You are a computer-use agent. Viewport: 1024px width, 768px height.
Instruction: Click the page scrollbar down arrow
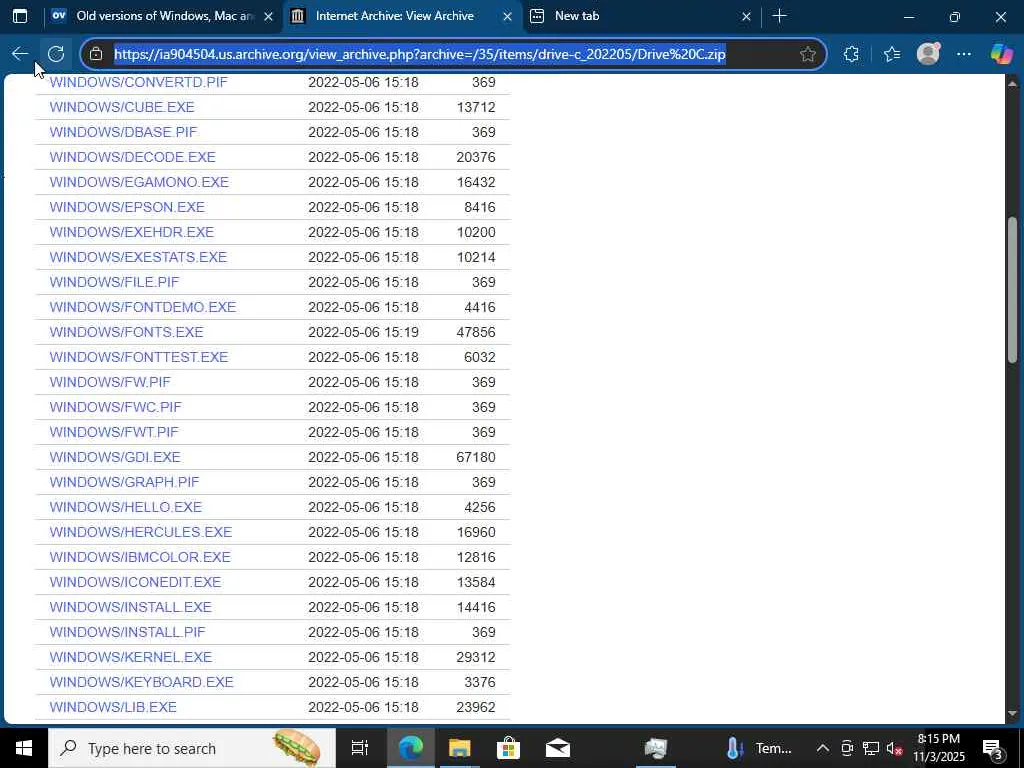[x=1013, y=713]
